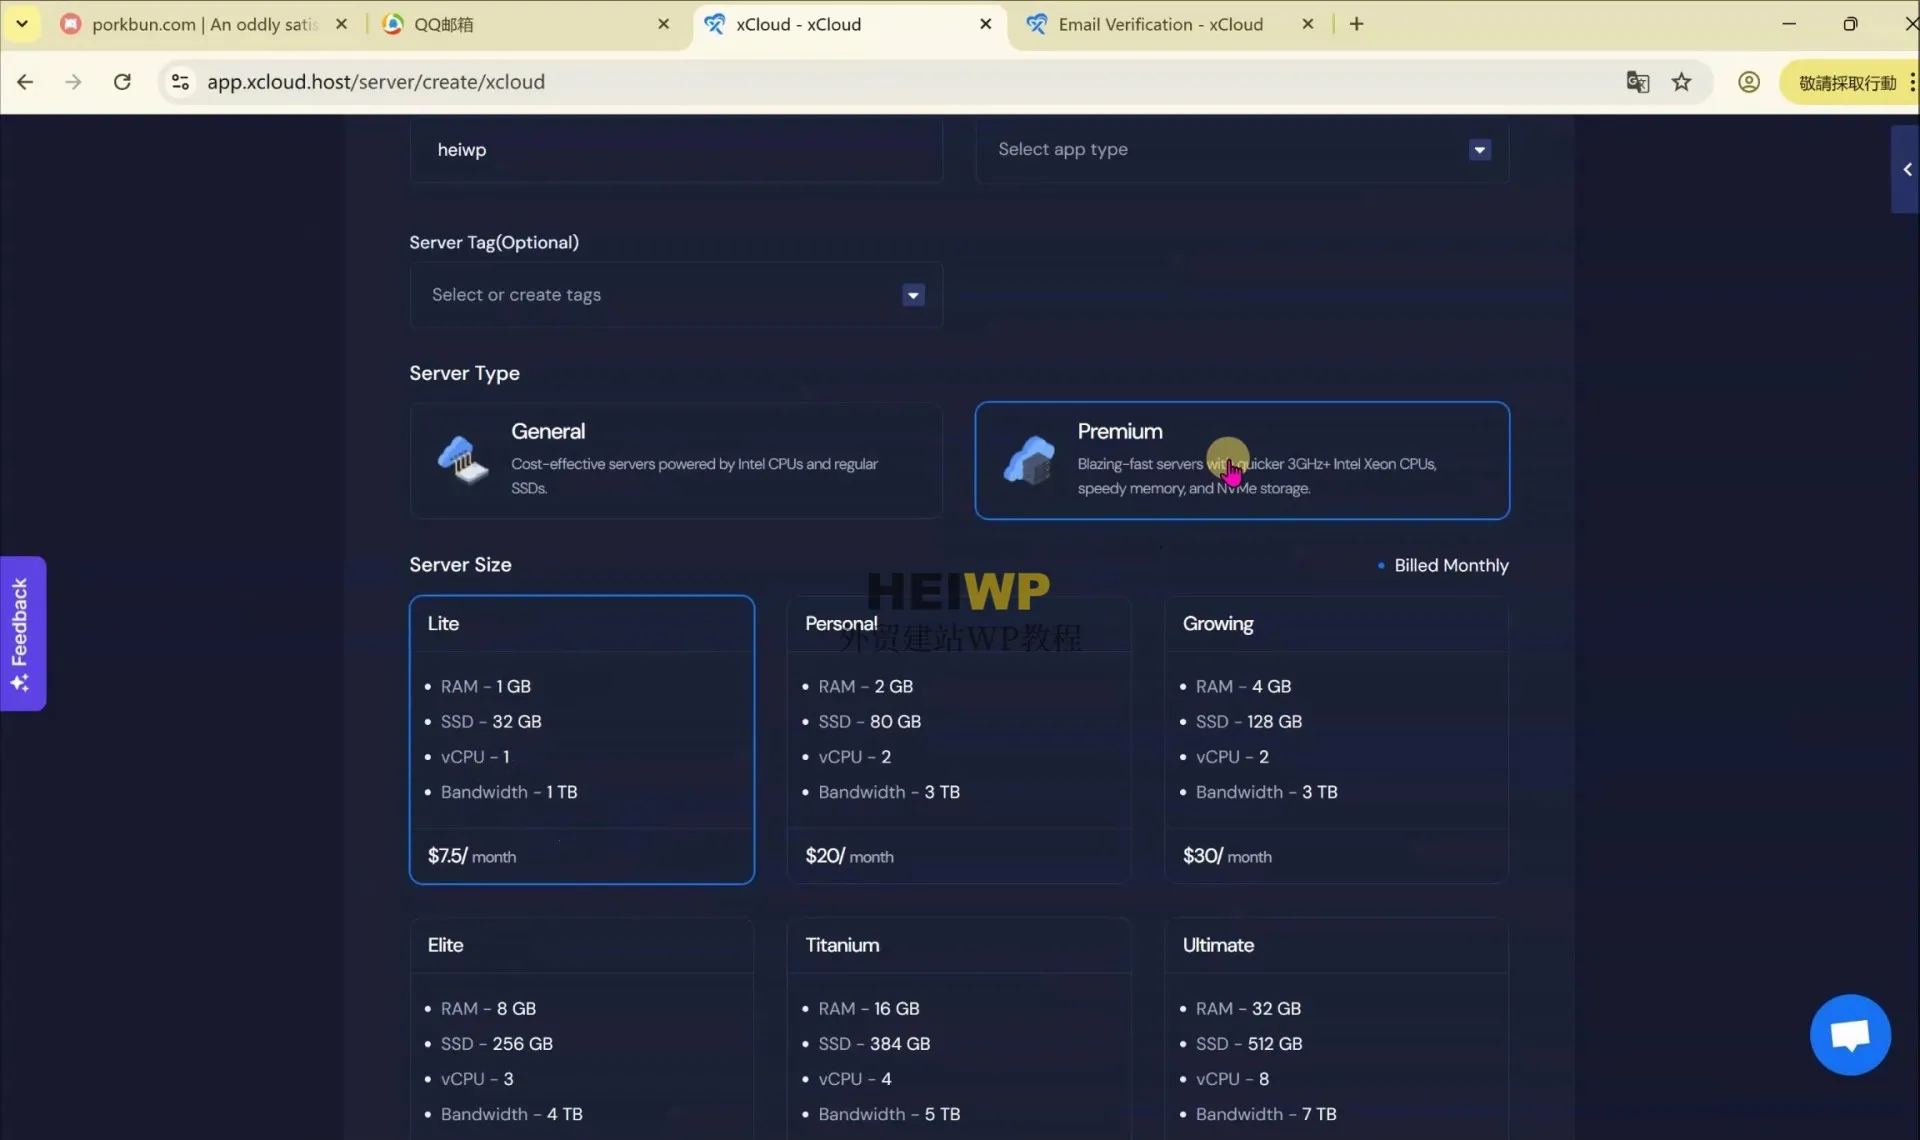The width and height of the screenshot is (1920, 1140).
Task: Open Google Translate in the address bar
Action: [1638, 81]
